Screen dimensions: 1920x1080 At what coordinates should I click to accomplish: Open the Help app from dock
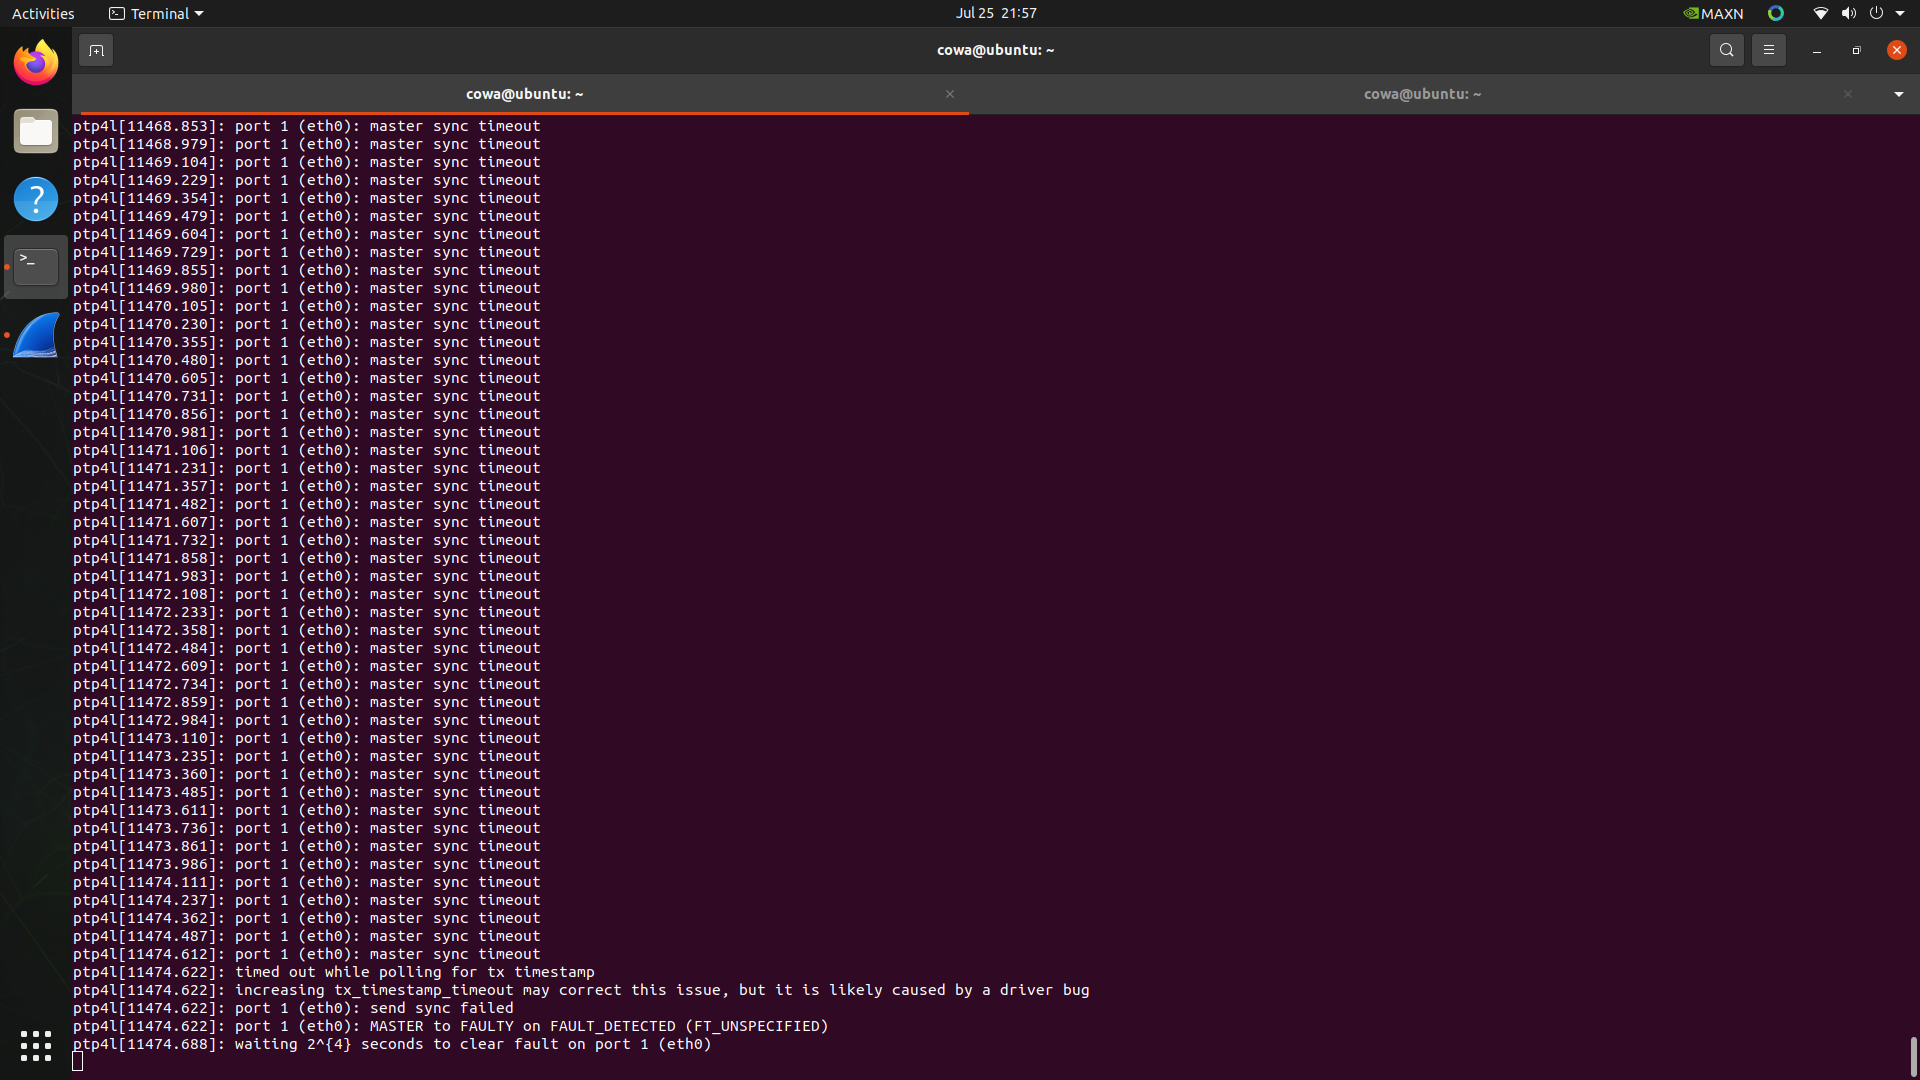tap(36, 199)
